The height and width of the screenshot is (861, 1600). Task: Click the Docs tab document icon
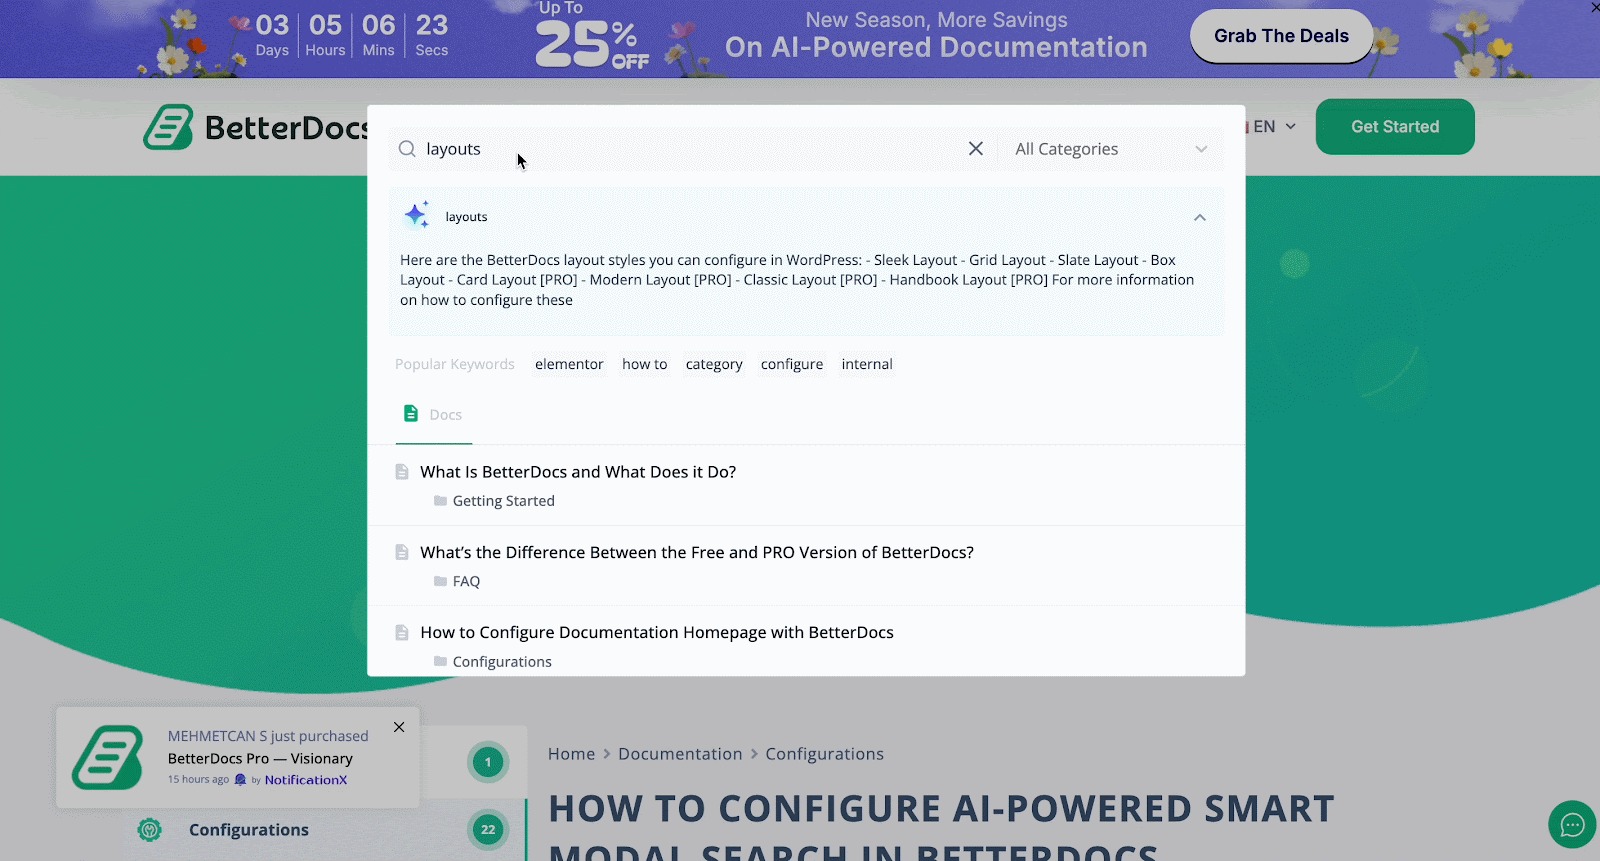tap(410, 413)
